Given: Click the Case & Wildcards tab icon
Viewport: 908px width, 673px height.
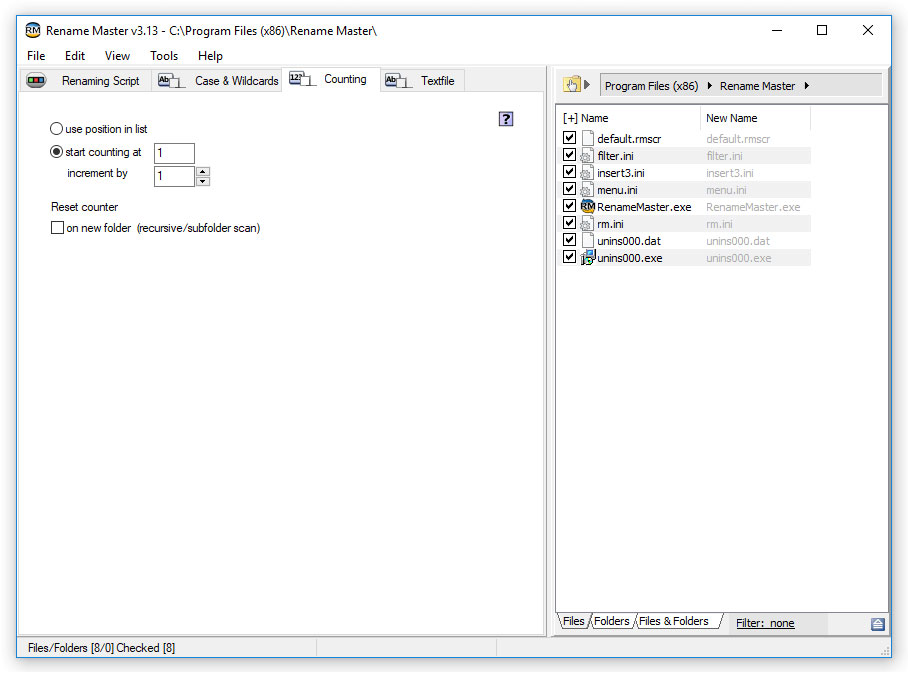Looking at the screenshot, I should pos(171,81).
